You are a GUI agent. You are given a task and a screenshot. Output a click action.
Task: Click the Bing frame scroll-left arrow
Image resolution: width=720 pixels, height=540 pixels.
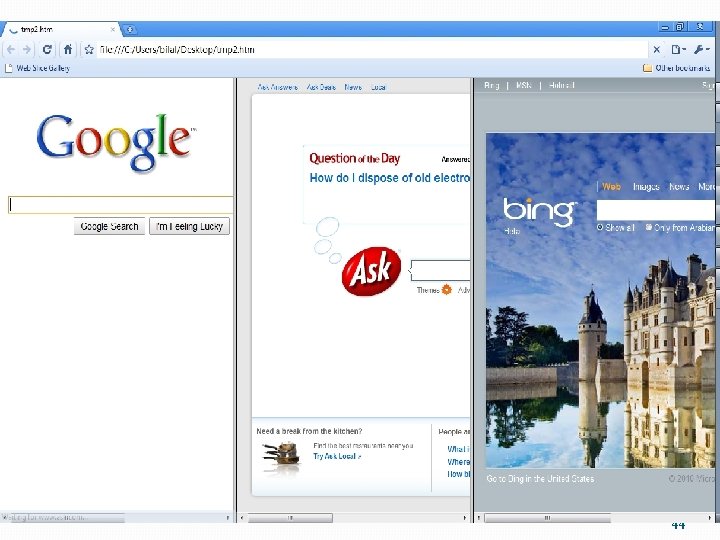click(x=479, y=518)
